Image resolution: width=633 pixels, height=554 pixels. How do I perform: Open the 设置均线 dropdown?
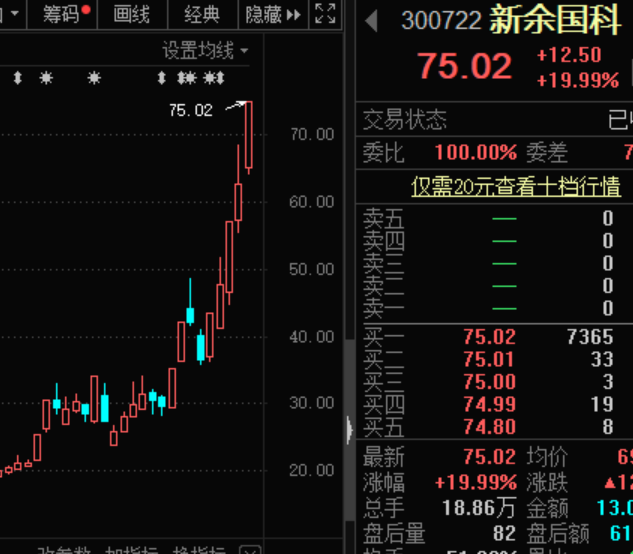click(205, 51)
